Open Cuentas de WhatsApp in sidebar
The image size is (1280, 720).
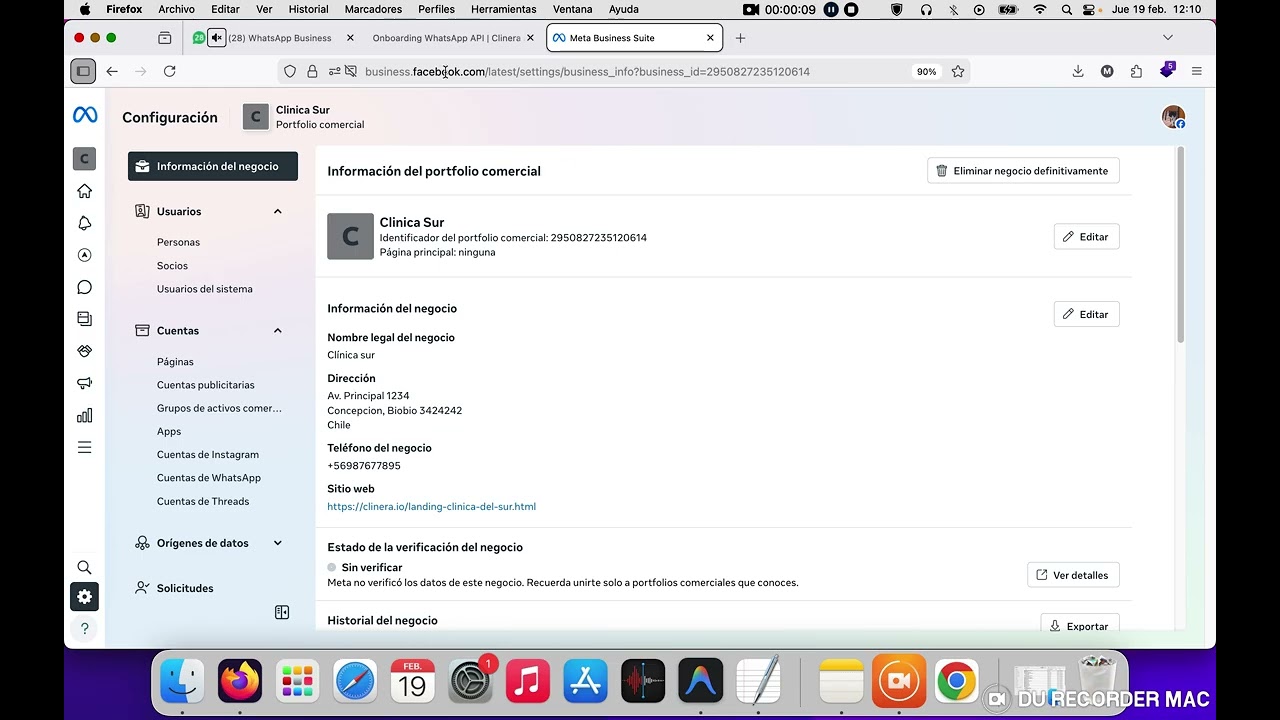(x=208, y=478)
